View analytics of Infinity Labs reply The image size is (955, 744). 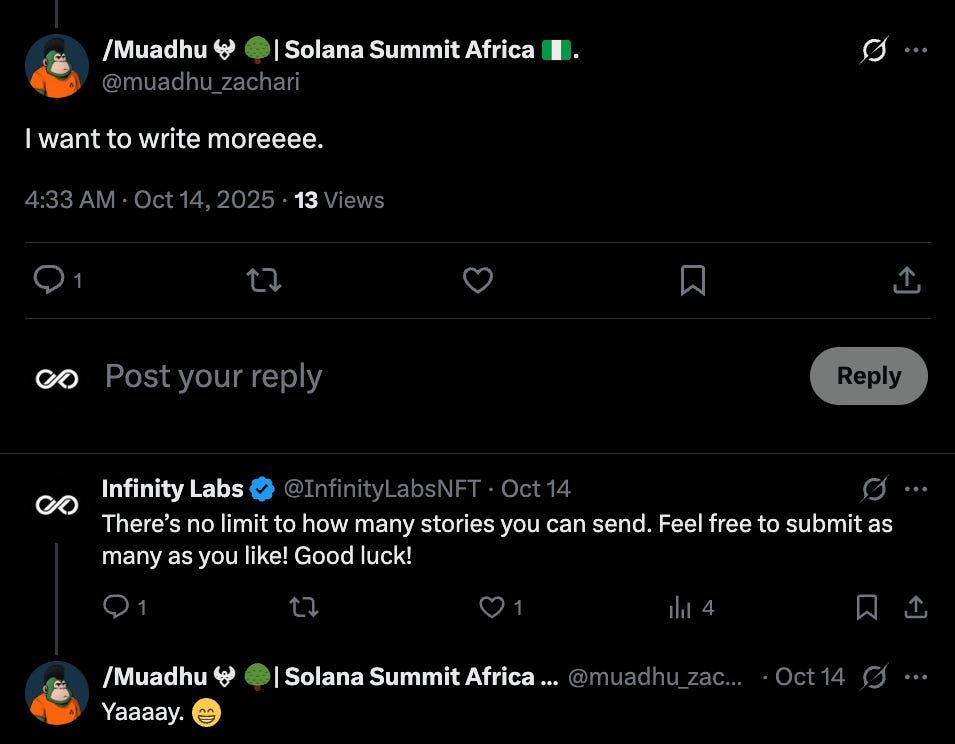pos(681,607)
